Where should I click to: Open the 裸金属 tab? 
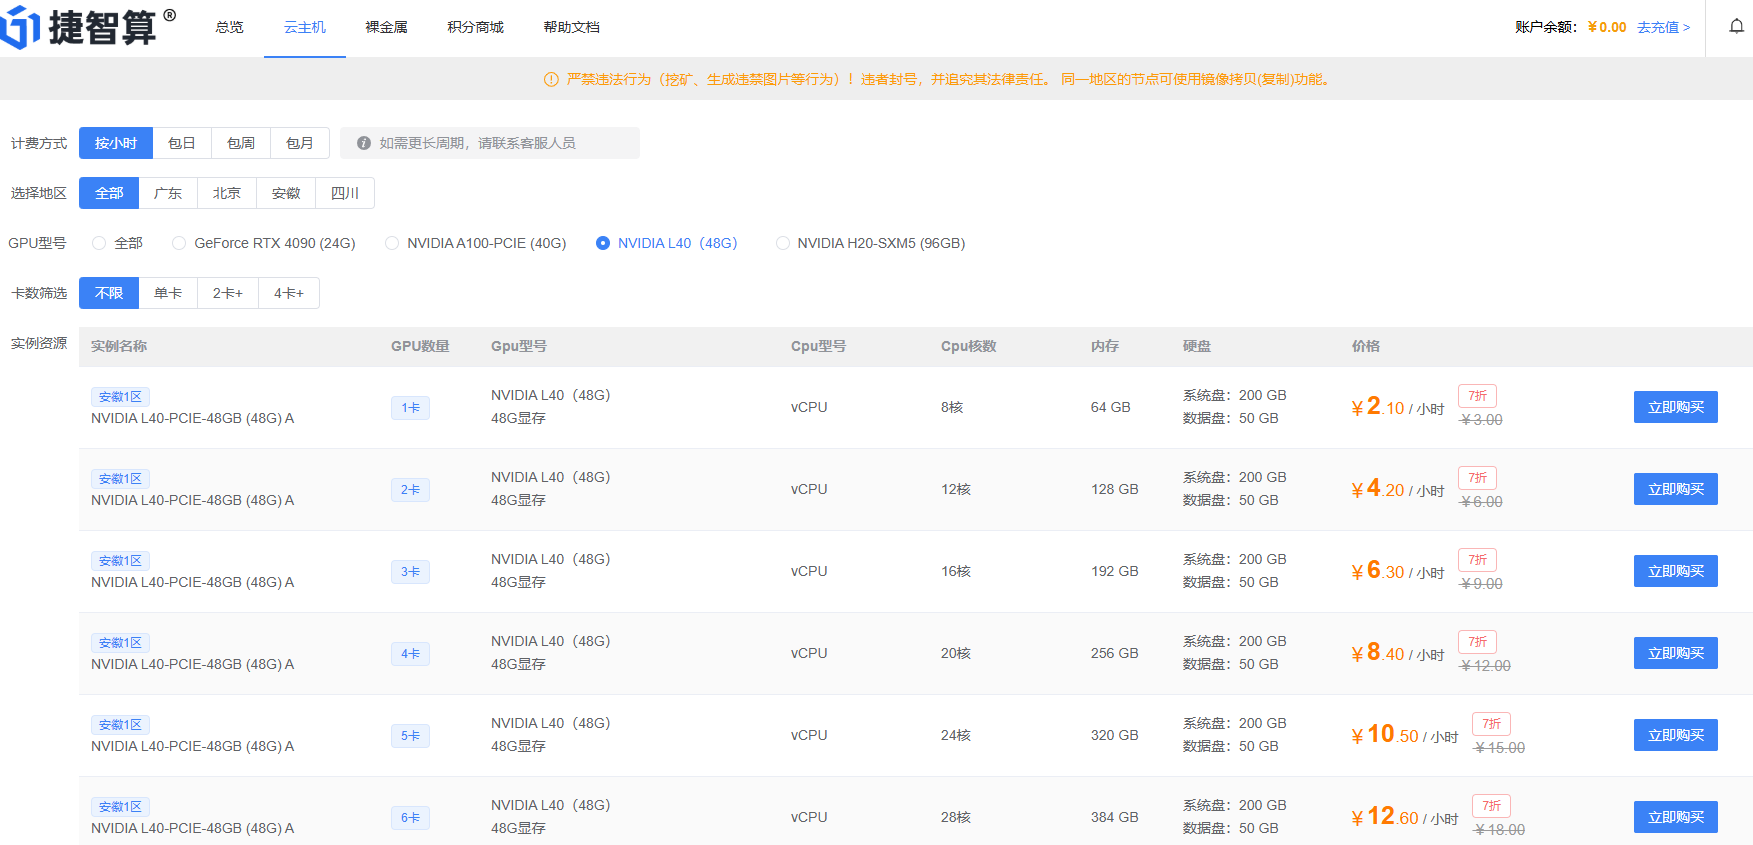[x=386, y=27]
